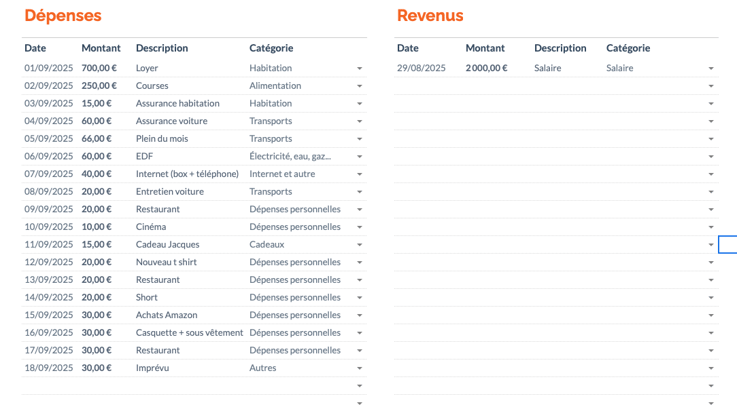Click the Salaire description cell in Revenus
This screenshot has height=407, width=737.
[x=548, y=68]
